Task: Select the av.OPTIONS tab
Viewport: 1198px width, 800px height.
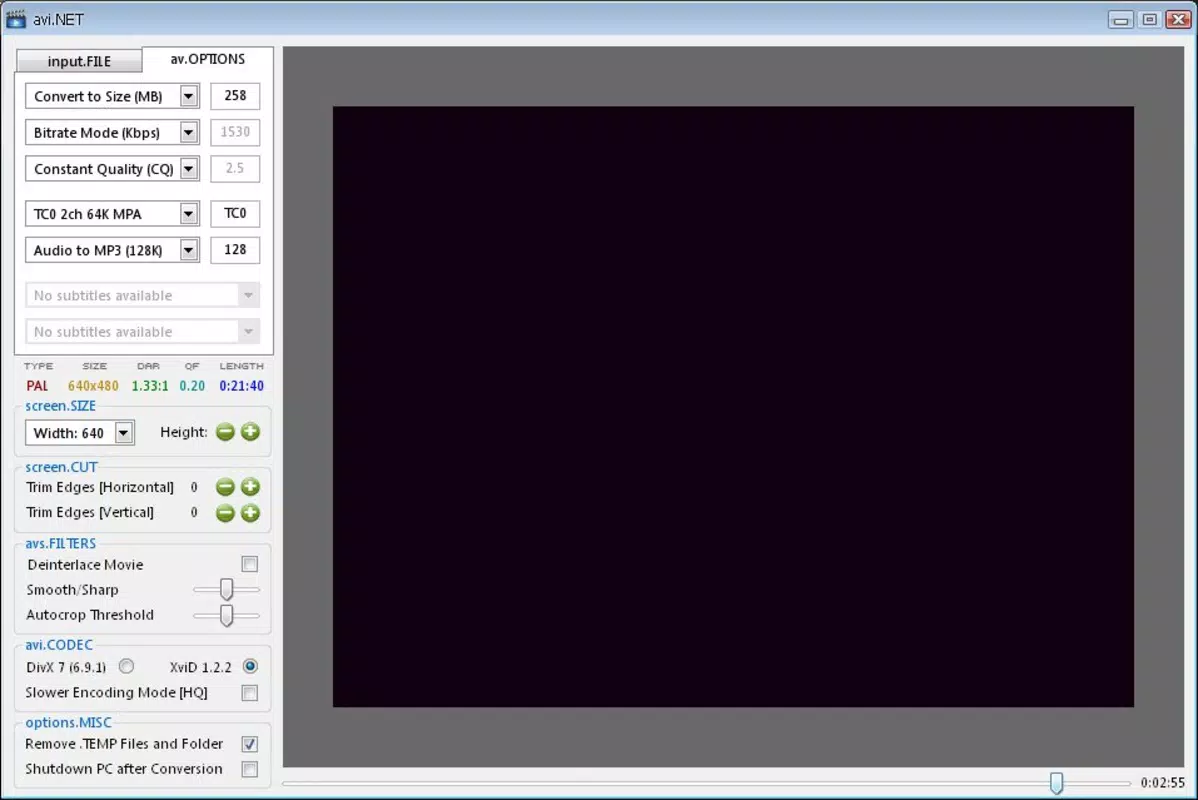Action: (207, 59)
